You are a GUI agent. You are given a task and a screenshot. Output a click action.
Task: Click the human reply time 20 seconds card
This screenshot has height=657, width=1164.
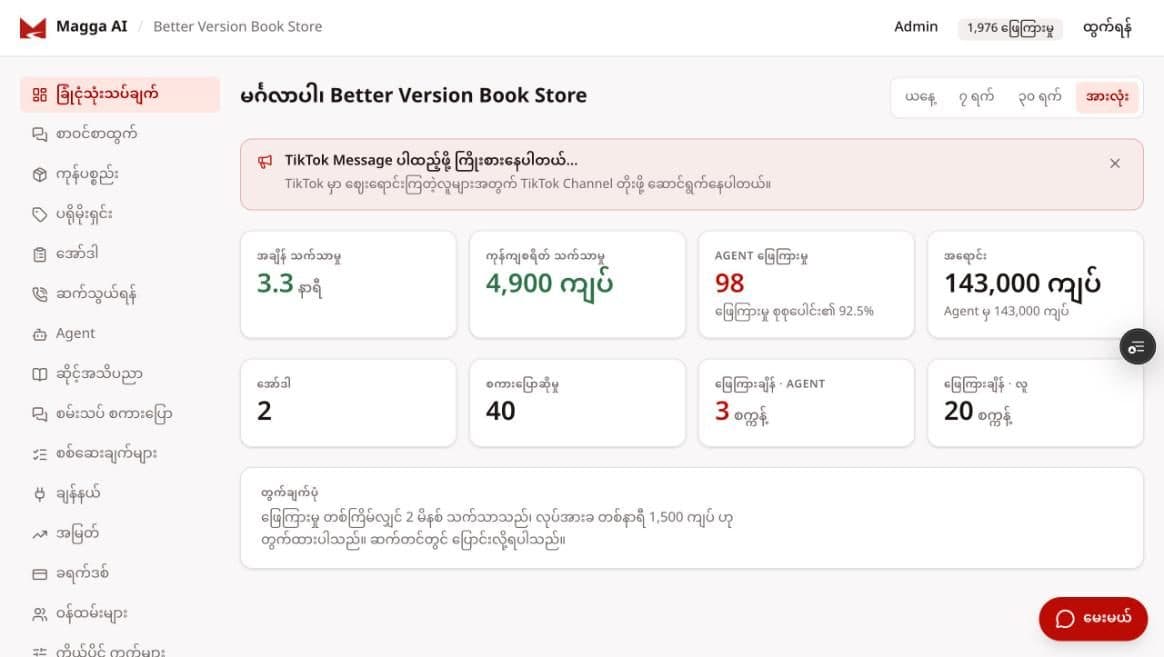[x=1036, y=403]
